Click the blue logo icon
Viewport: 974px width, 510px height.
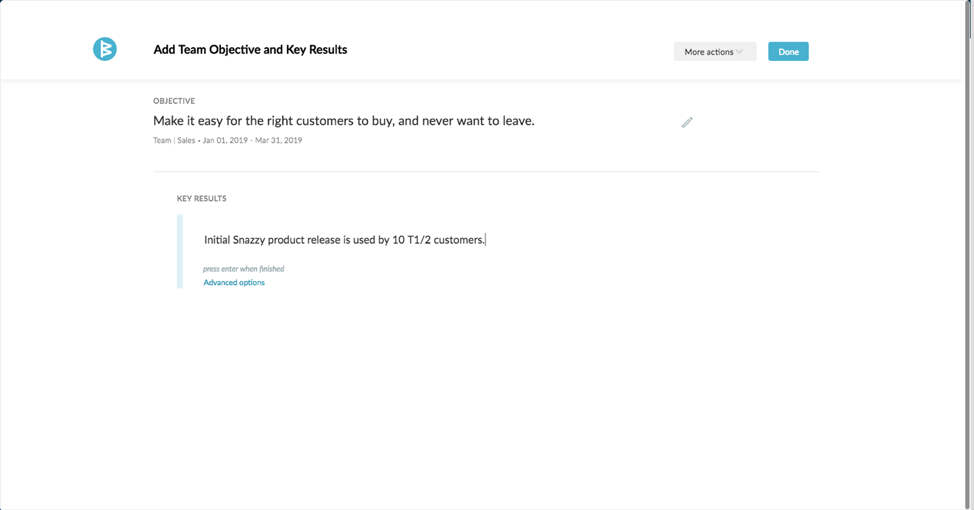(x=105, y=49)
